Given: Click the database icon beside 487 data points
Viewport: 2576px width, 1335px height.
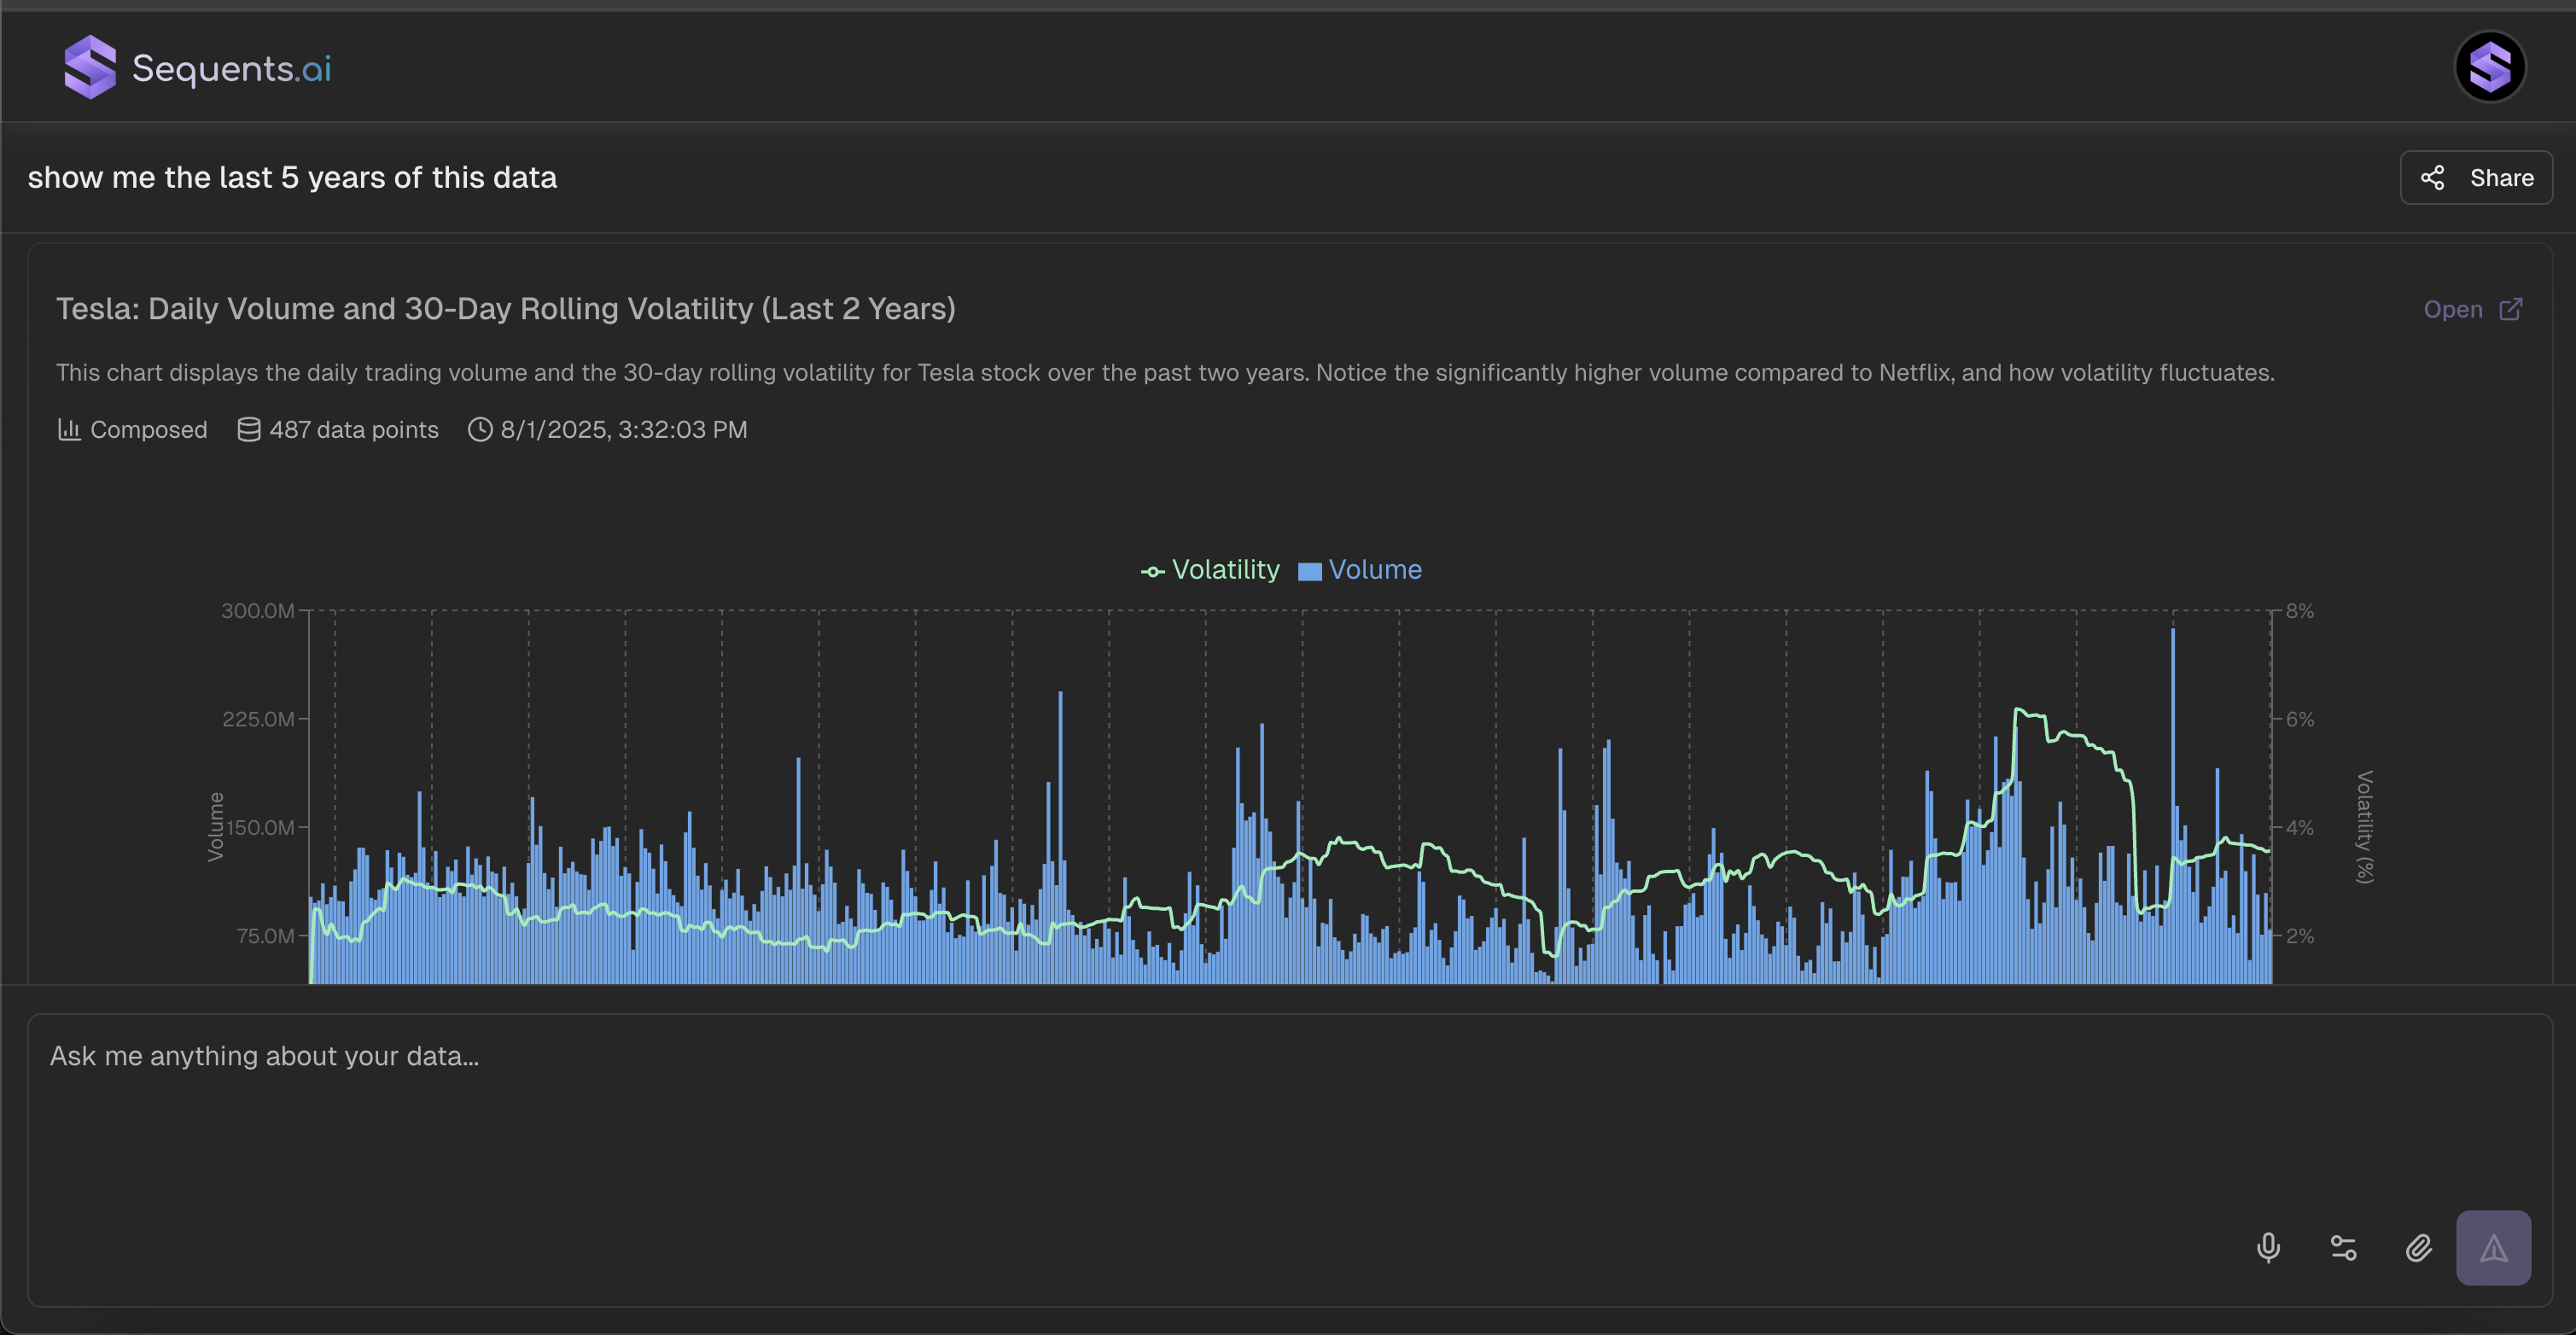Looking at the screenshot, I should [x=248, y=429].
